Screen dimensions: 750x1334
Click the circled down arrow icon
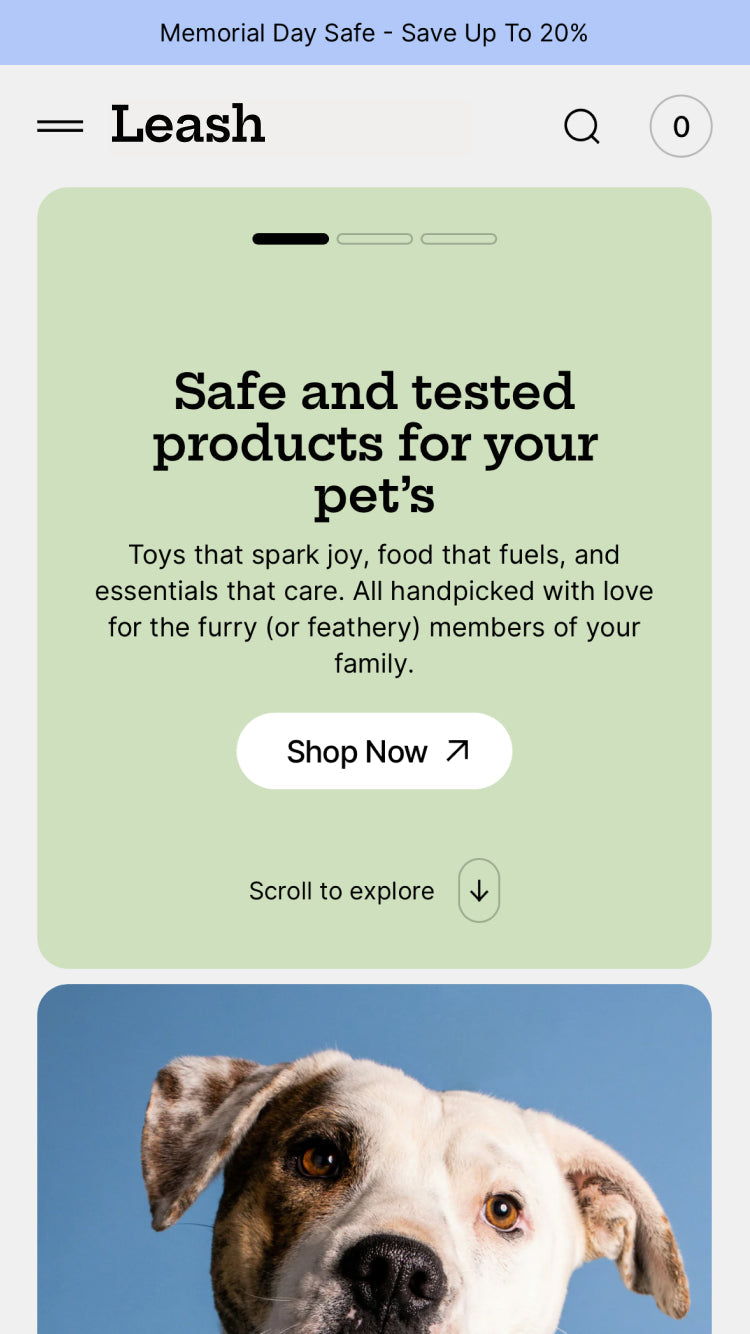point(479,890)
